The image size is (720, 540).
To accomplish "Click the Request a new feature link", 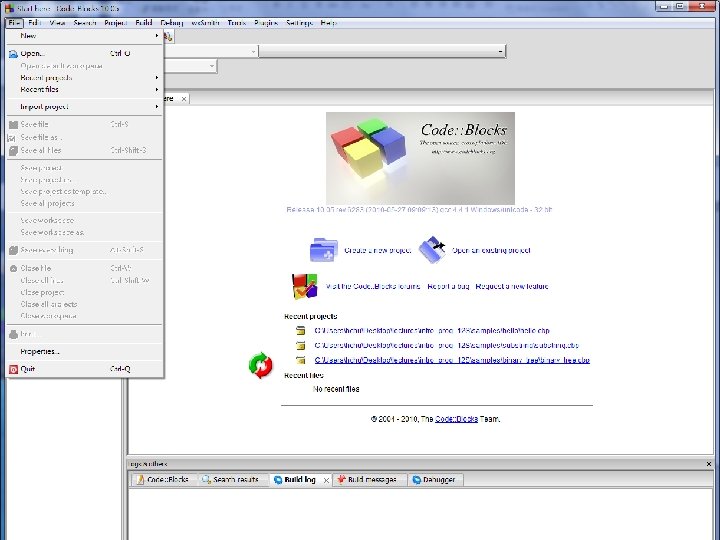I will point(512,286).
